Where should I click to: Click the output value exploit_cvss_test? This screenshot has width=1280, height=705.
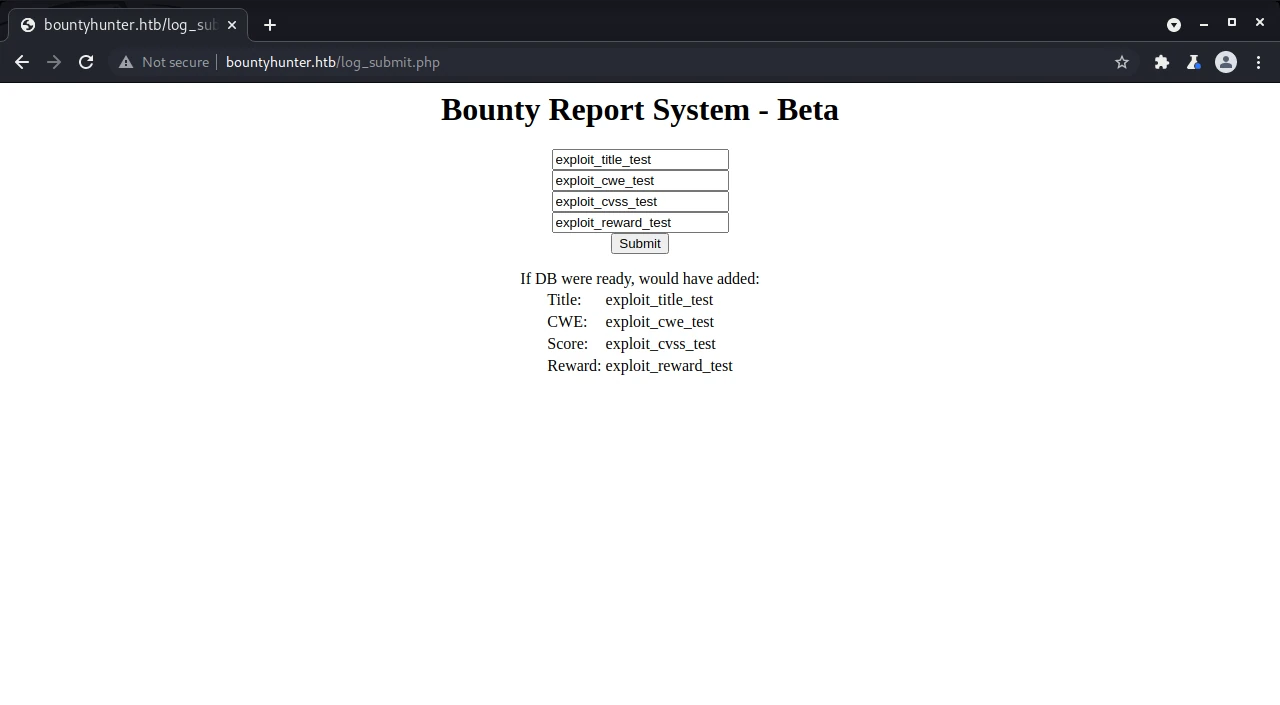pos(660,344)
